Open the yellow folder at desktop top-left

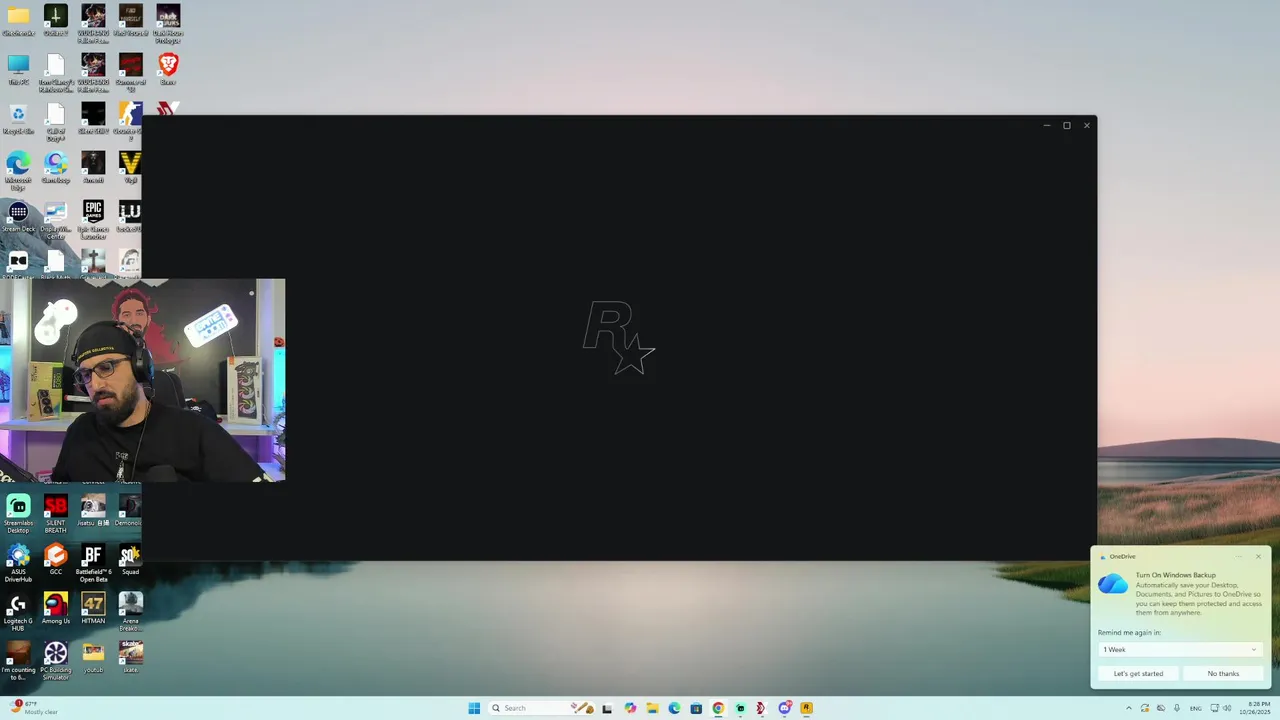click(18, 20)
